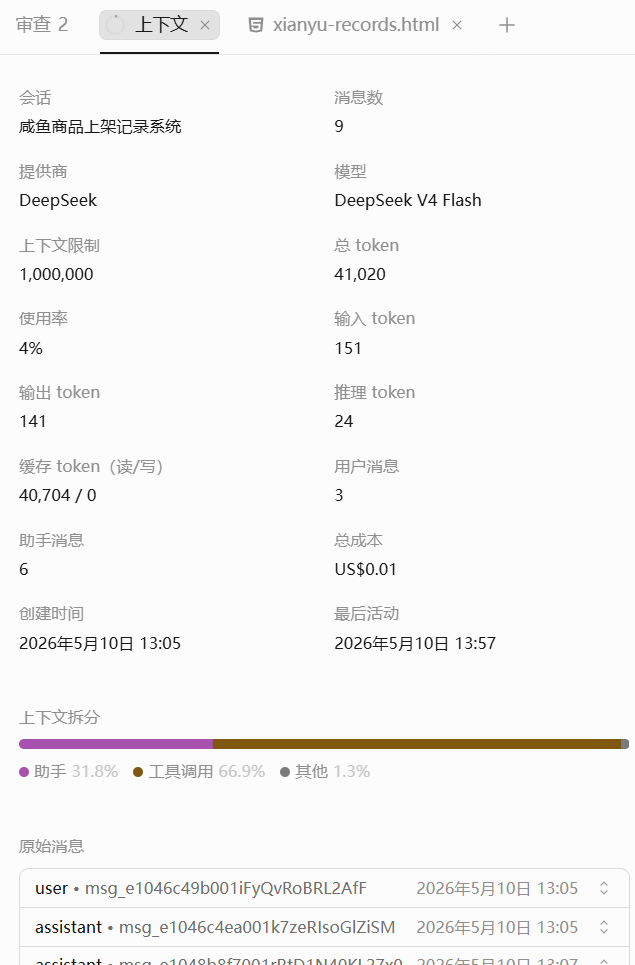Click assistant message msg_e1046c4ea001 ID text

(257, 927)
